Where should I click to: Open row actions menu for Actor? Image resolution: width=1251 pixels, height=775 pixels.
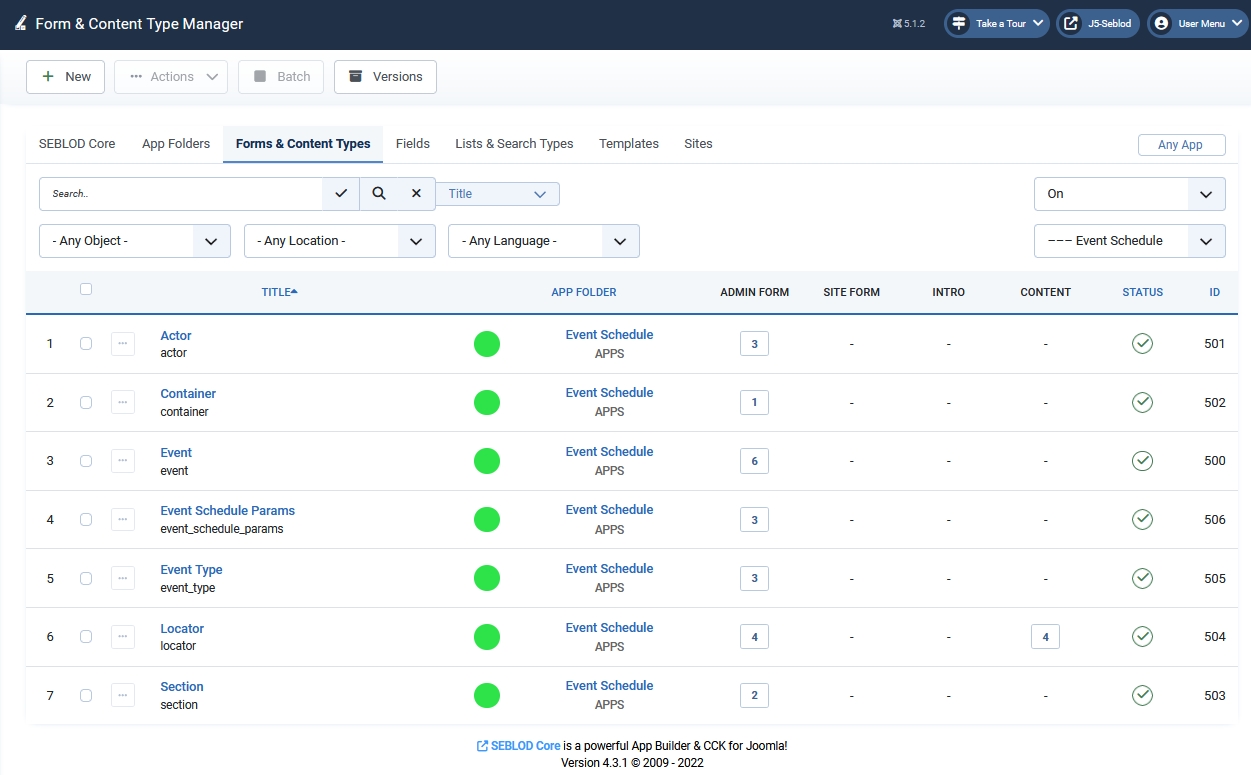coord(123,343)
